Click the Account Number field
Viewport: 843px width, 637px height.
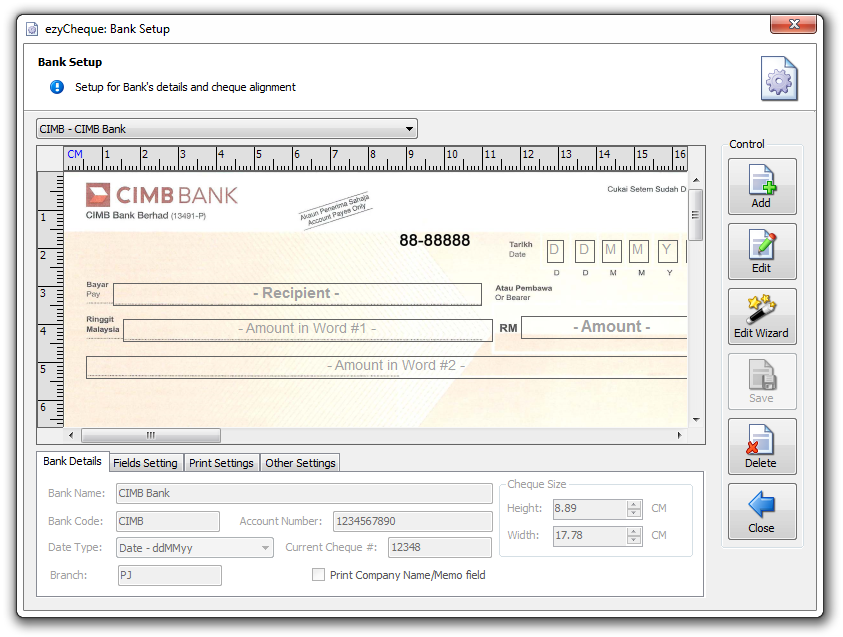[413, 521]
